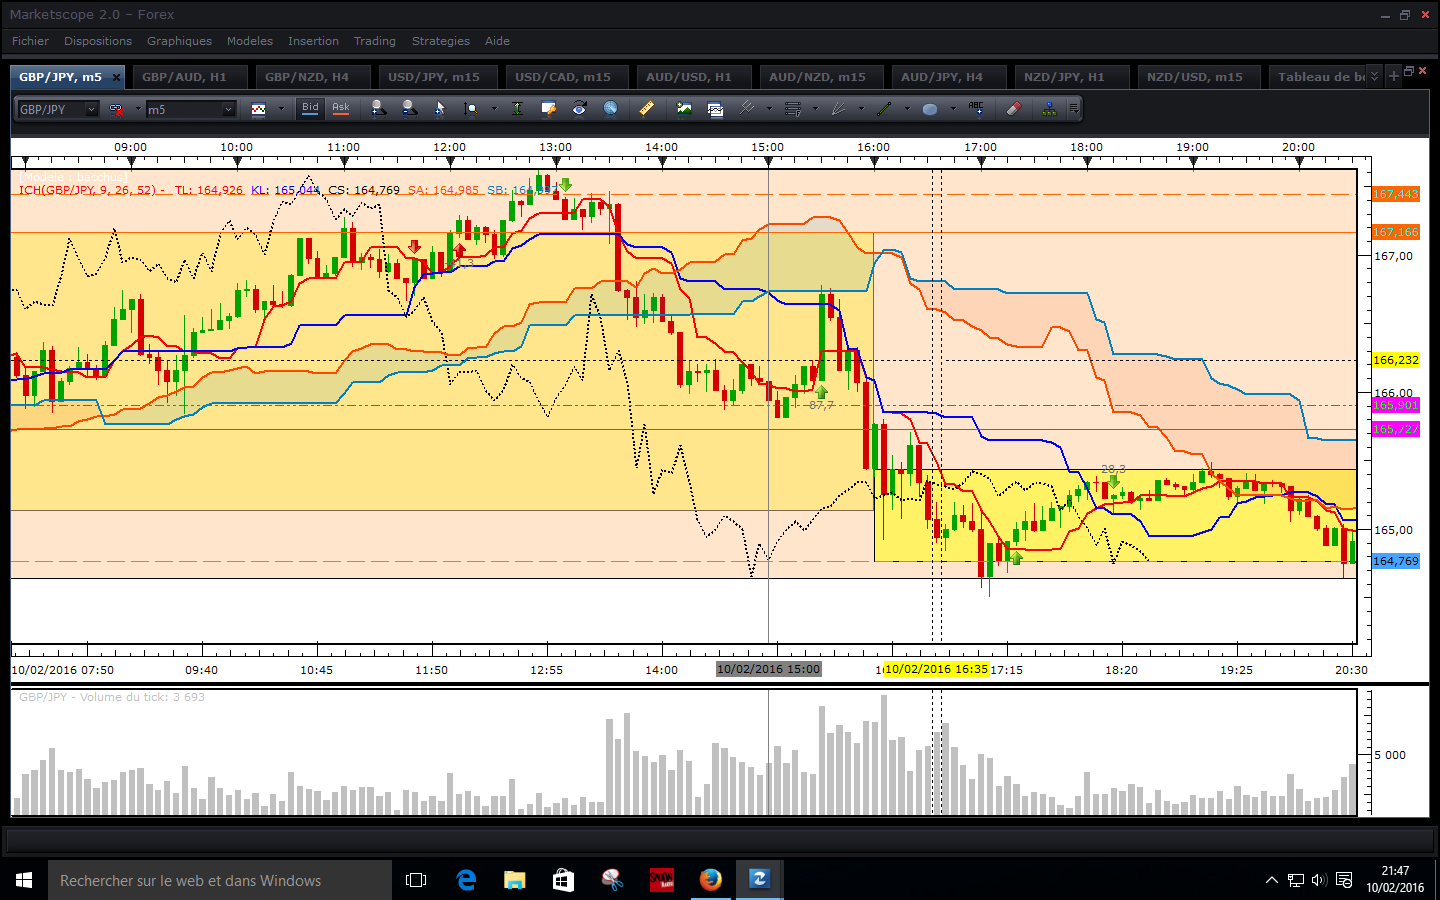The width and height of the screenshot is (1440, 900).
Task: Toggle Ask price display
Action: pos(341,108)
